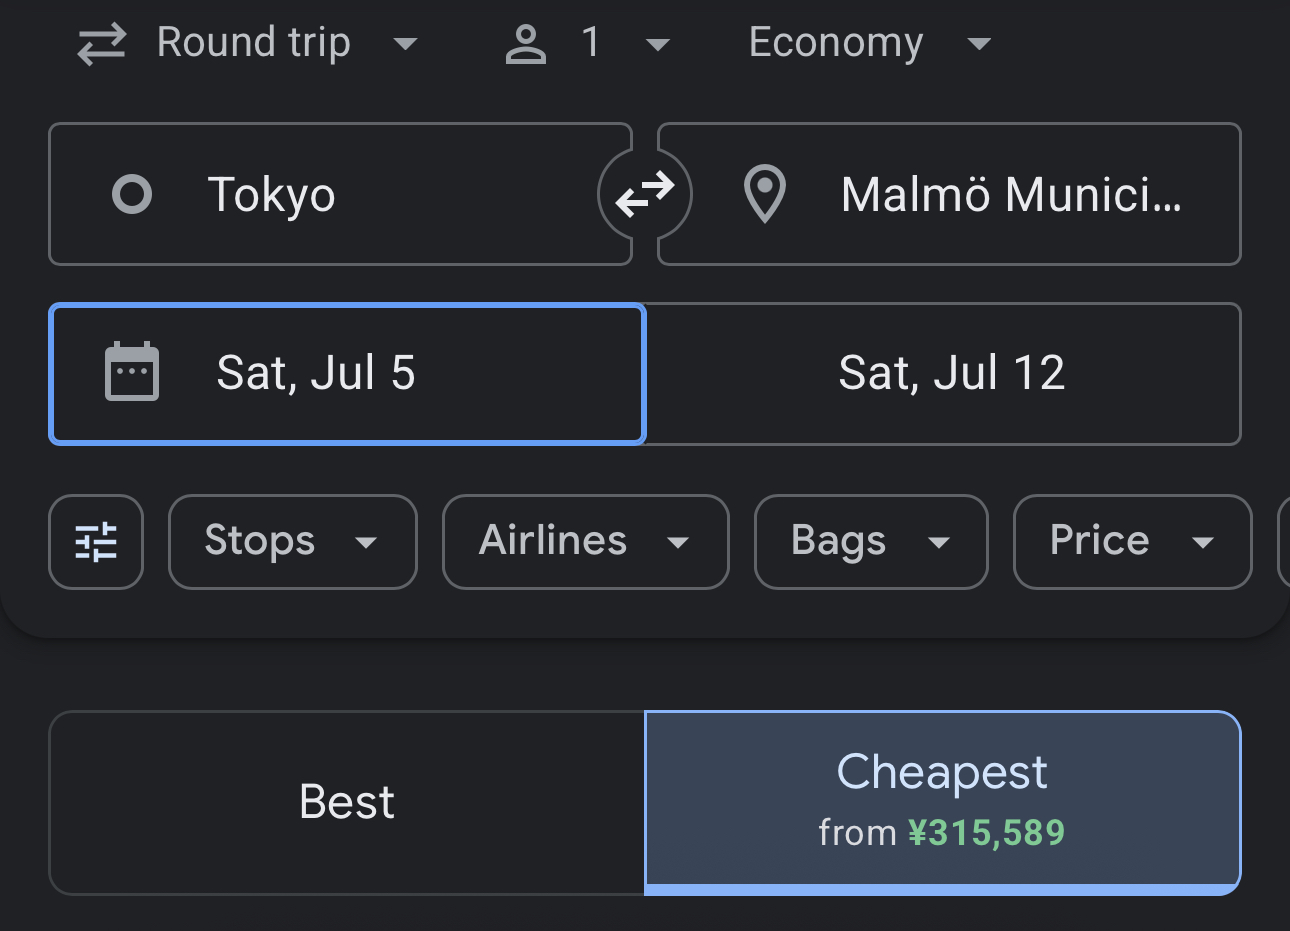Open the Economy cabin class dropdown

(x=869, y=43)
